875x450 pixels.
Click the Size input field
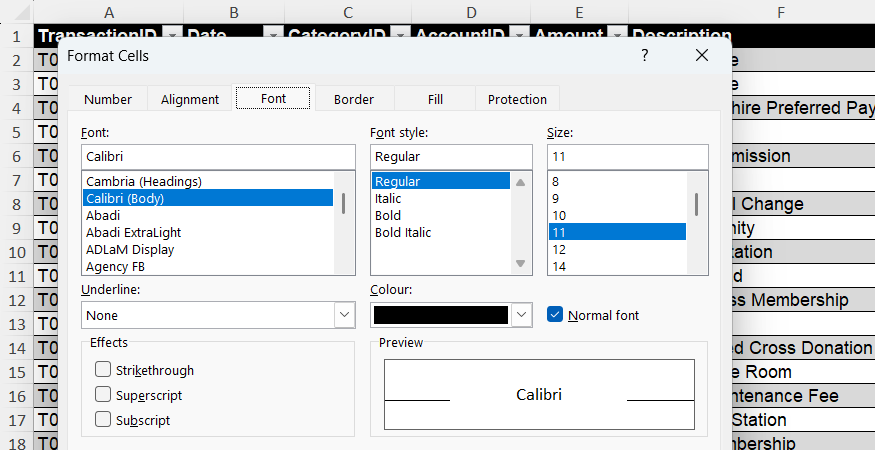pyautogui.click(x=628, y=157)
